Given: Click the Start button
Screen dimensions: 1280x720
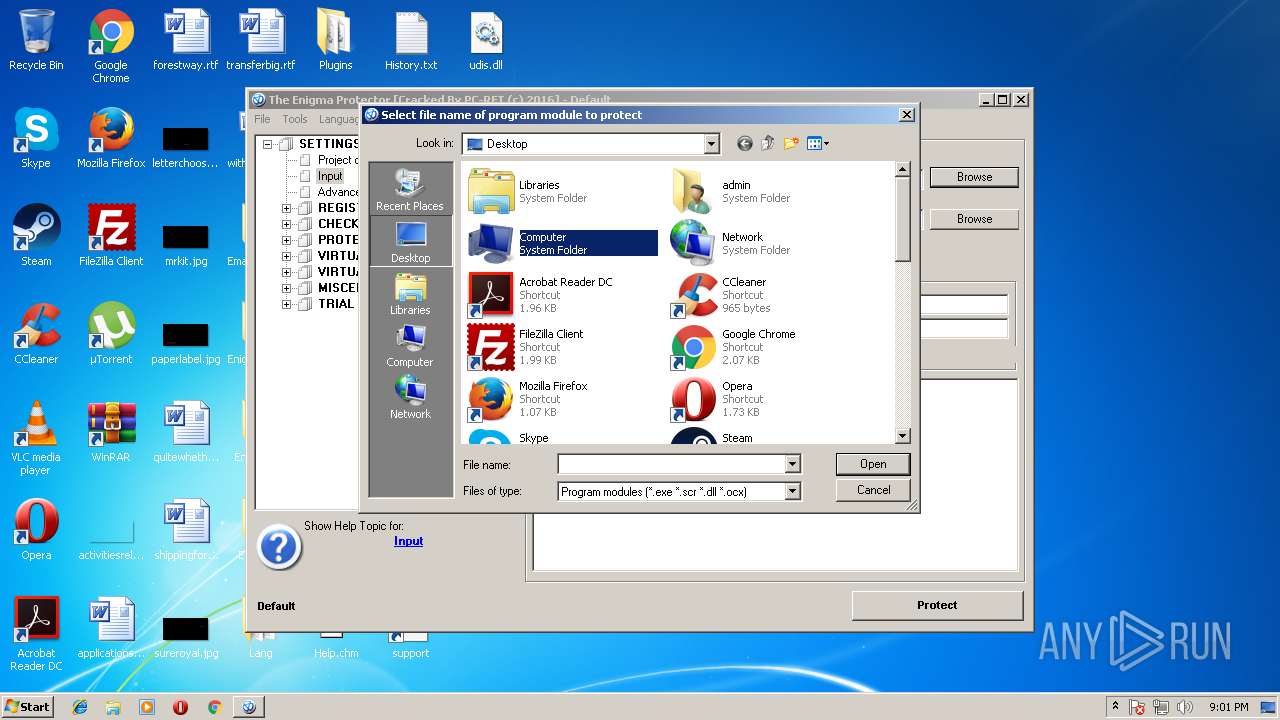Looking at the screenshot, I should click(28, 707).
